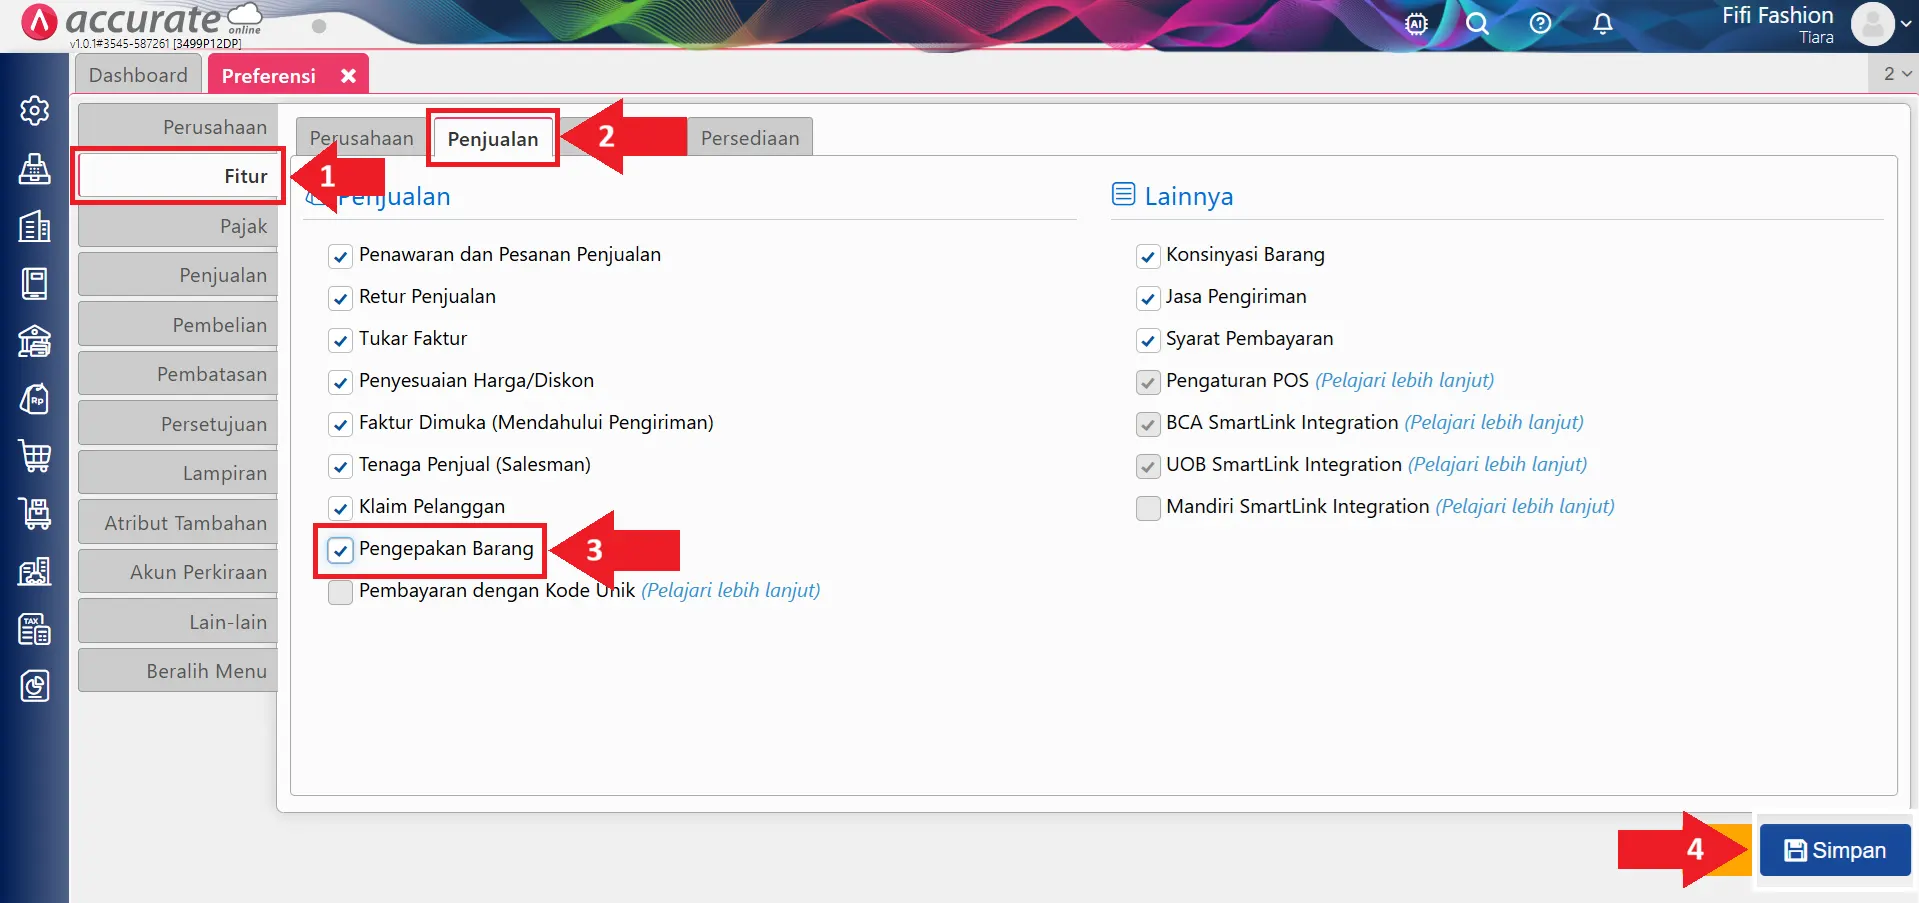Image resolution: width=1919 pixels, height=903 pixels.
Task: Open Pelajari lebih lanjut link for Pengaturan POS
Action: coord(1404,381)
